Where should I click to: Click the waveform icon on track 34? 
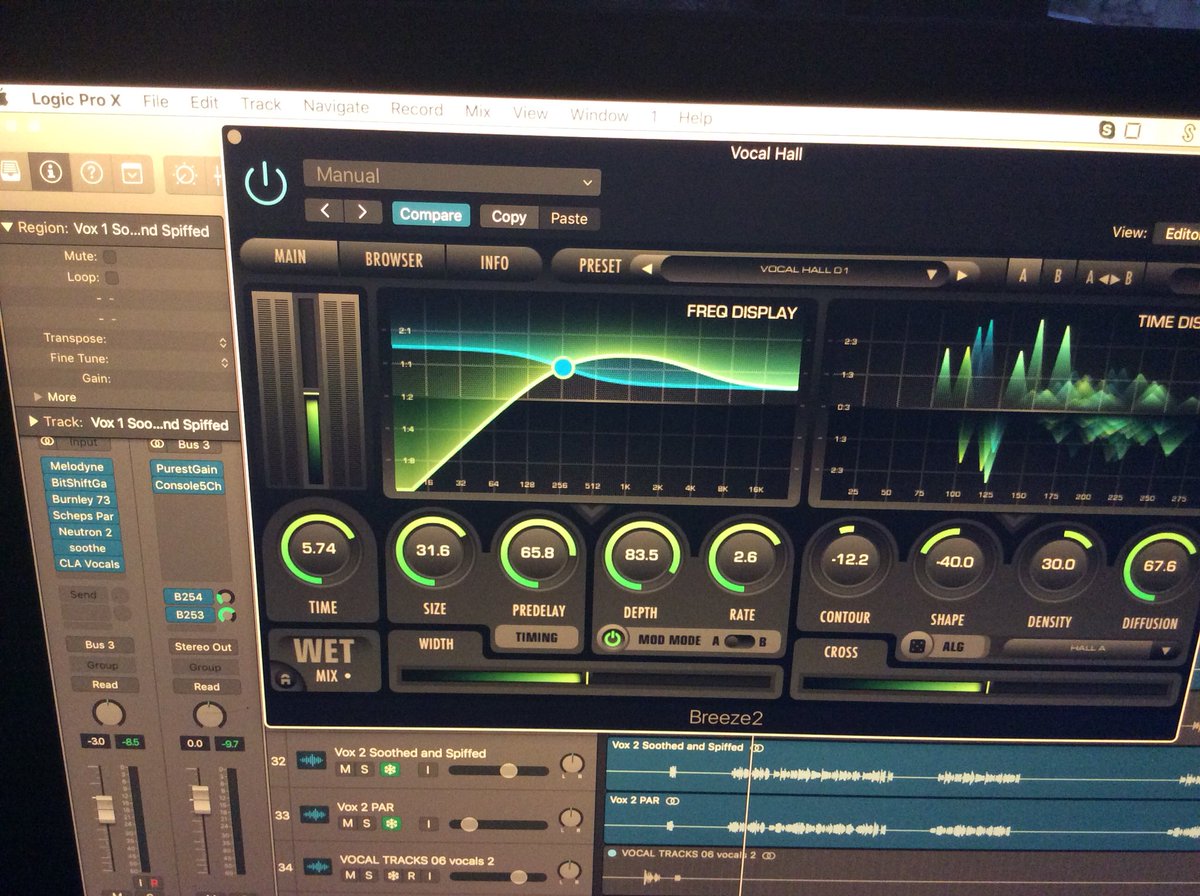(x=317, y=867)
